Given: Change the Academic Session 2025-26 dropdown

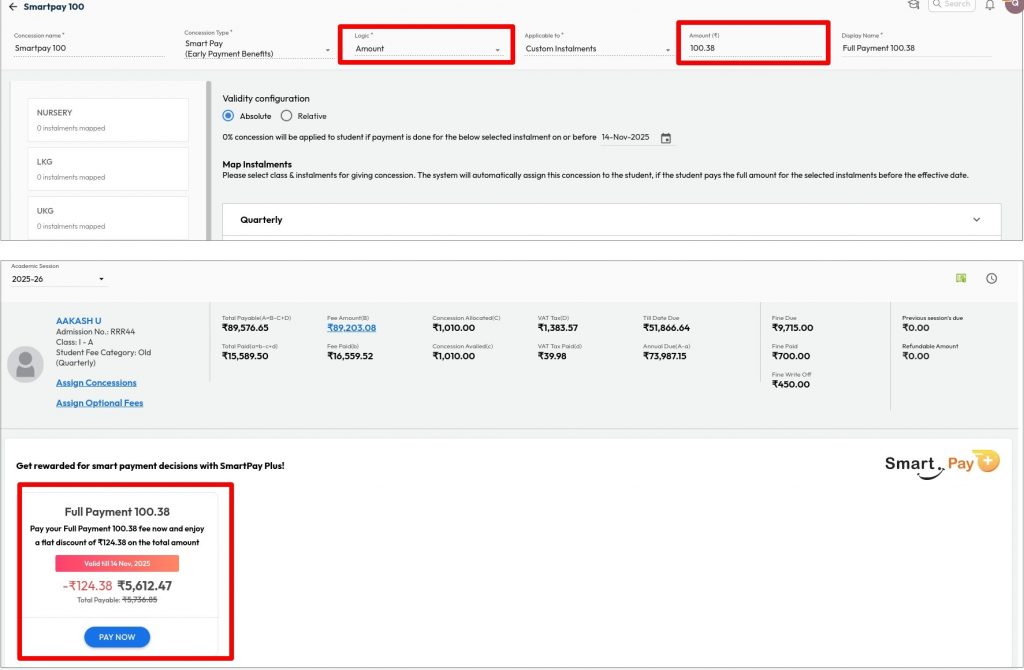Looking at the screenshot, I should click(59, 280).
